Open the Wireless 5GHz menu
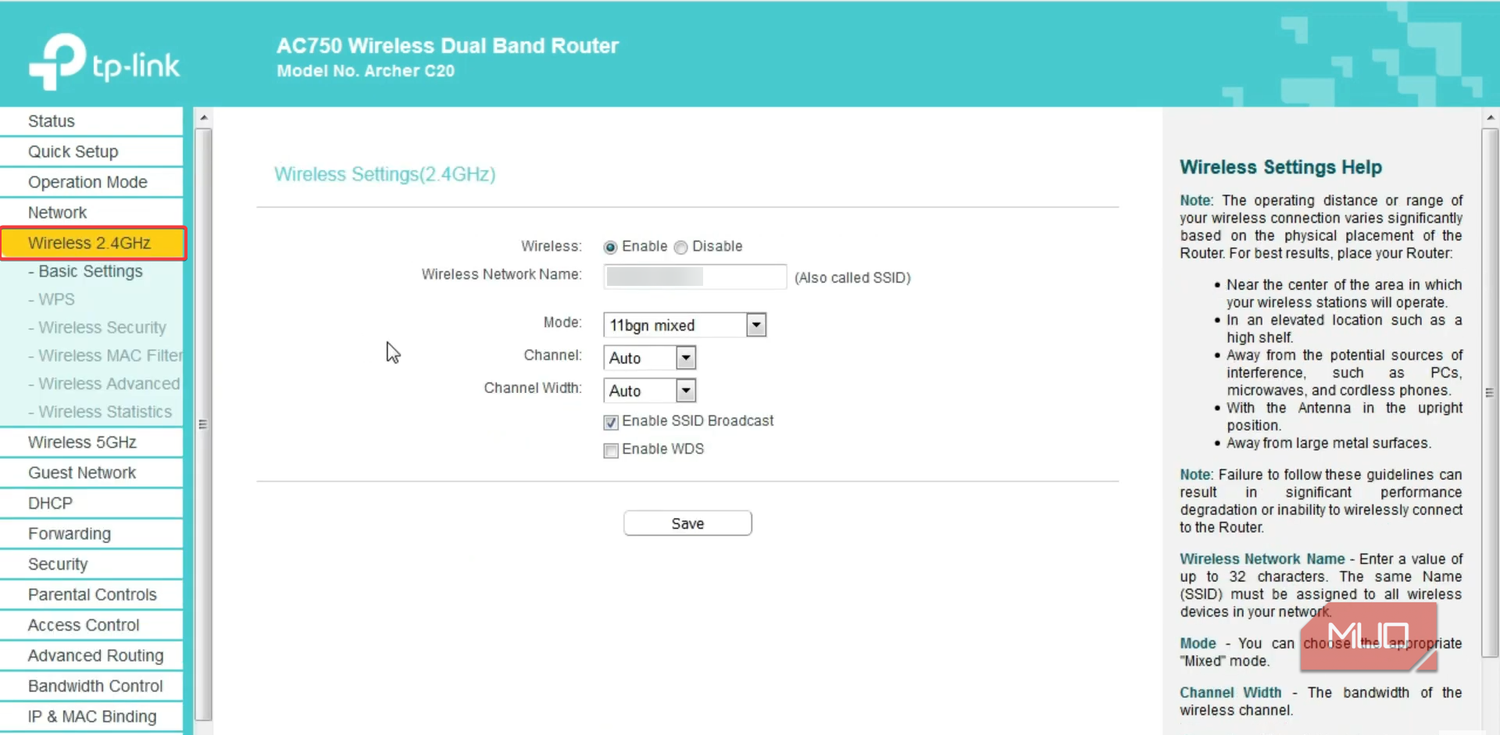This screenshot has height=735, width=1500. pyautogui.click(x=92, y=442)
